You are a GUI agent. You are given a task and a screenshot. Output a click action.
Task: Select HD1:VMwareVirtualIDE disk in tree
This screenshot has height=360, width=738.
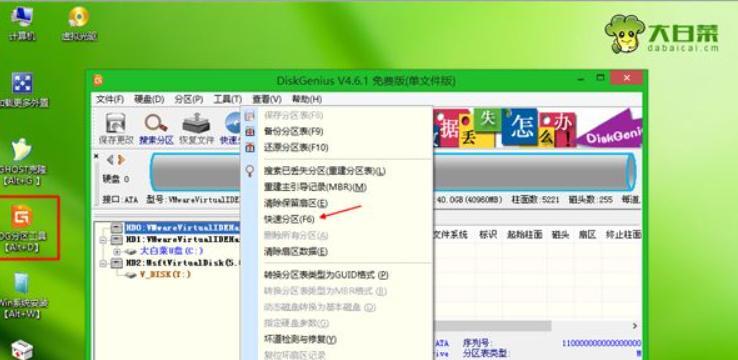(x=183, y=240)
